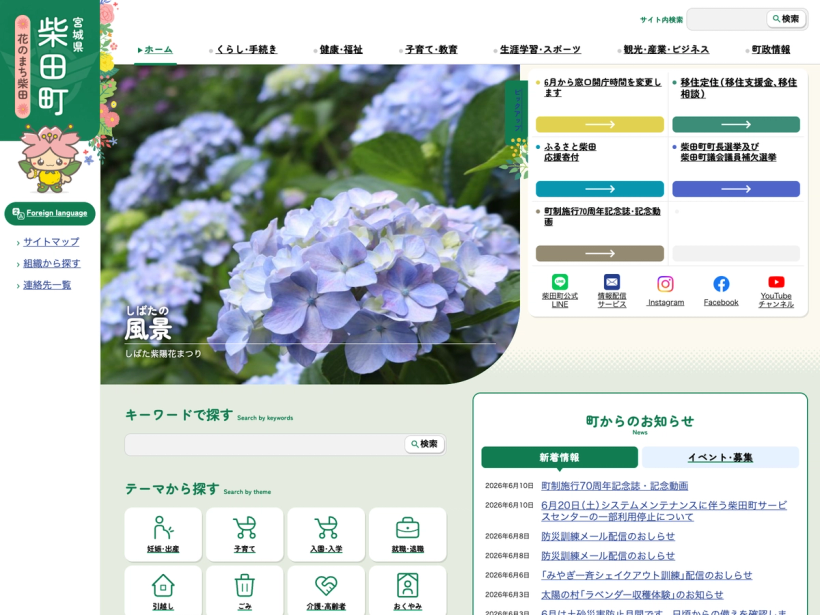This screenshot has height=615, width=820.
Task: Open the 6月8日 first 防災訓練メール配信のおしらせ
Action: [x=608, y=536]
